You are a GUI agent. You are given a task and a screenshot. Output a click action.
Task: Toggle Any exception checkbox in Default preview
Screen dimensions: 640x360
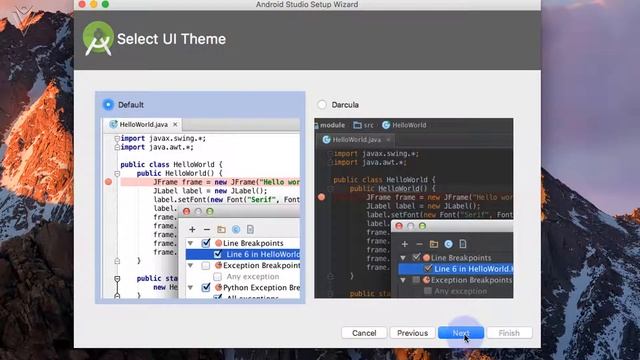coord(218,277)
